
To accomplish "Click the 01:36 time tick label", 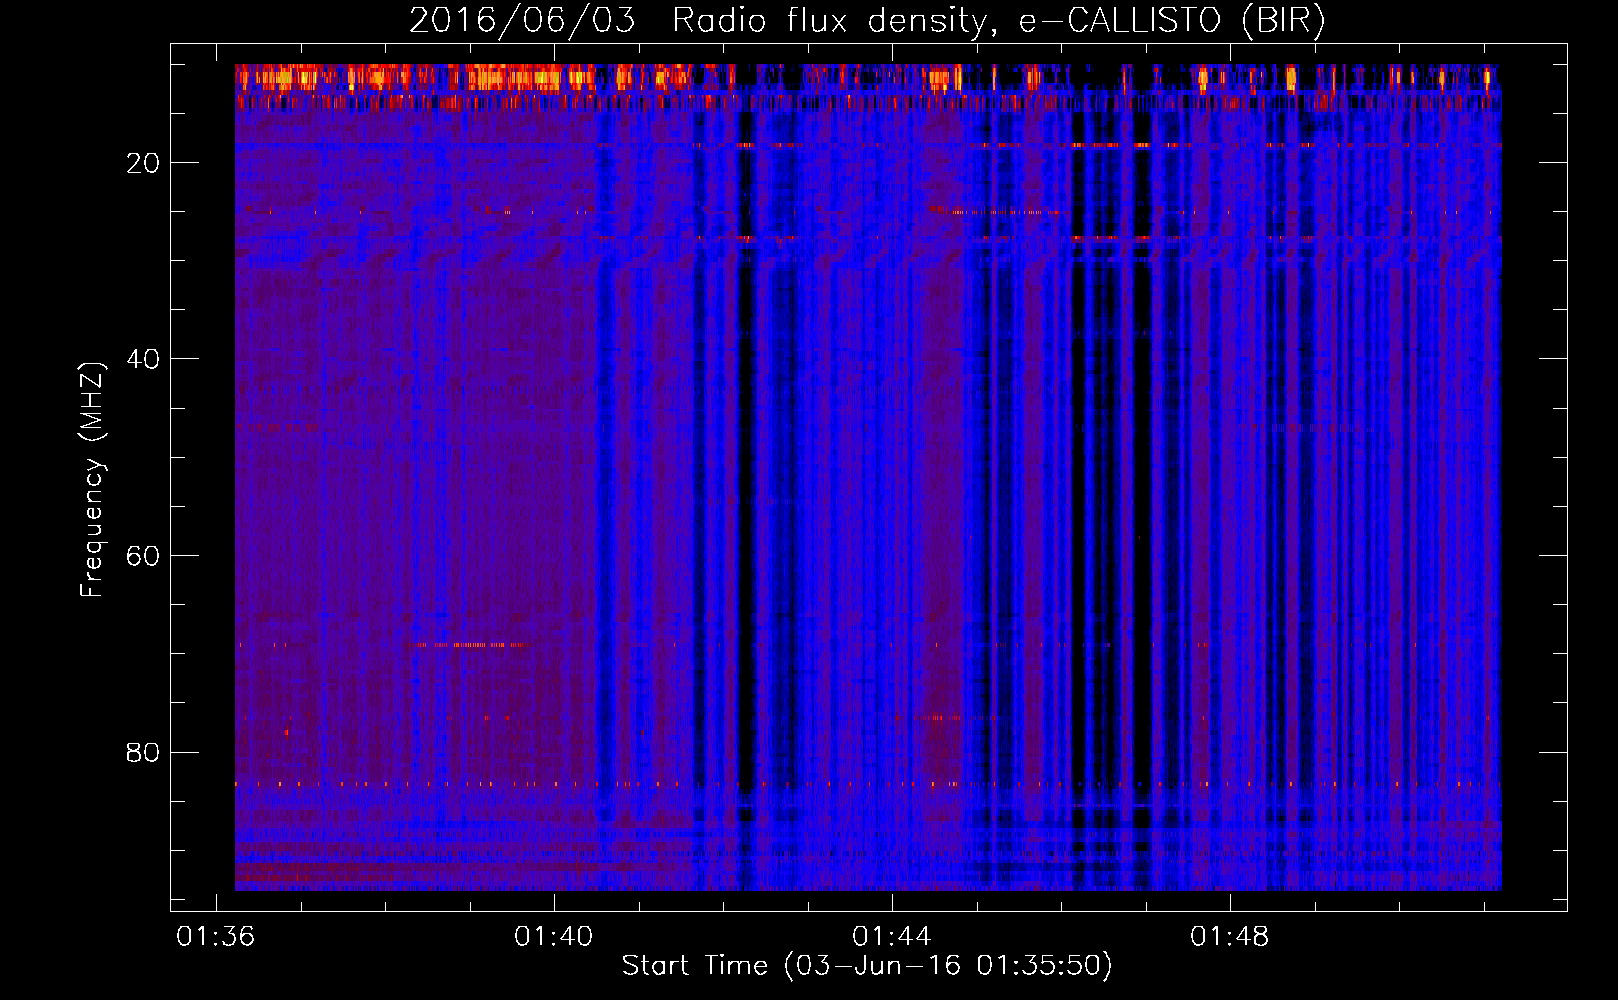I will [216, 937].
